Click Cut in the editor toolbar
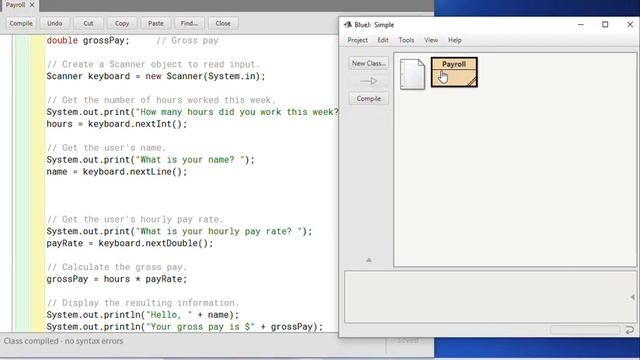 88,23
